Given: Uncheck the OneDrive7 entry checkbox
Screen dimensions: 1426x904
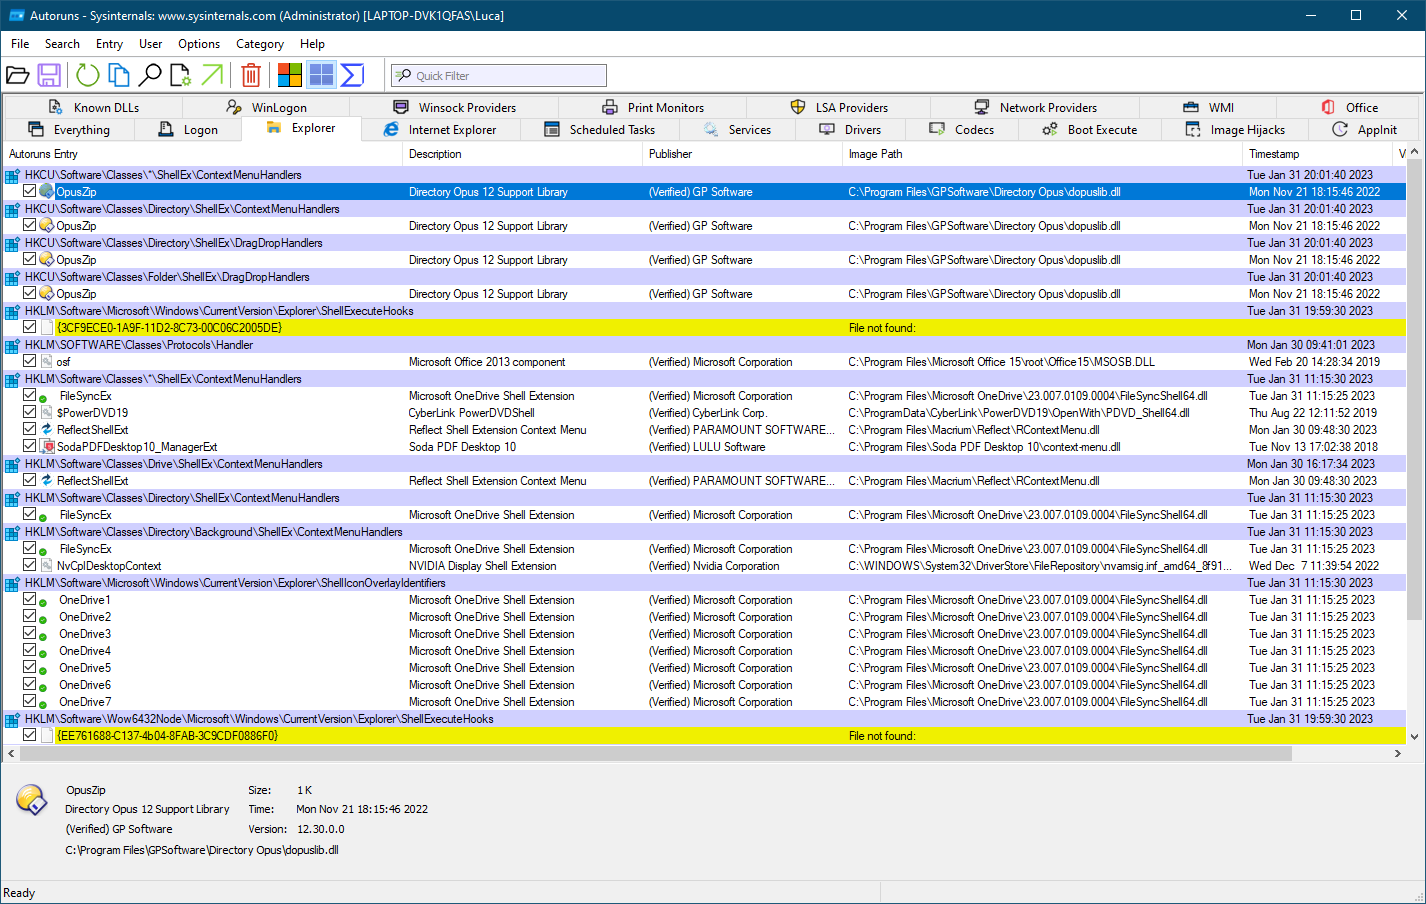Looking at the screenshot, I should [x=30, y=701].
